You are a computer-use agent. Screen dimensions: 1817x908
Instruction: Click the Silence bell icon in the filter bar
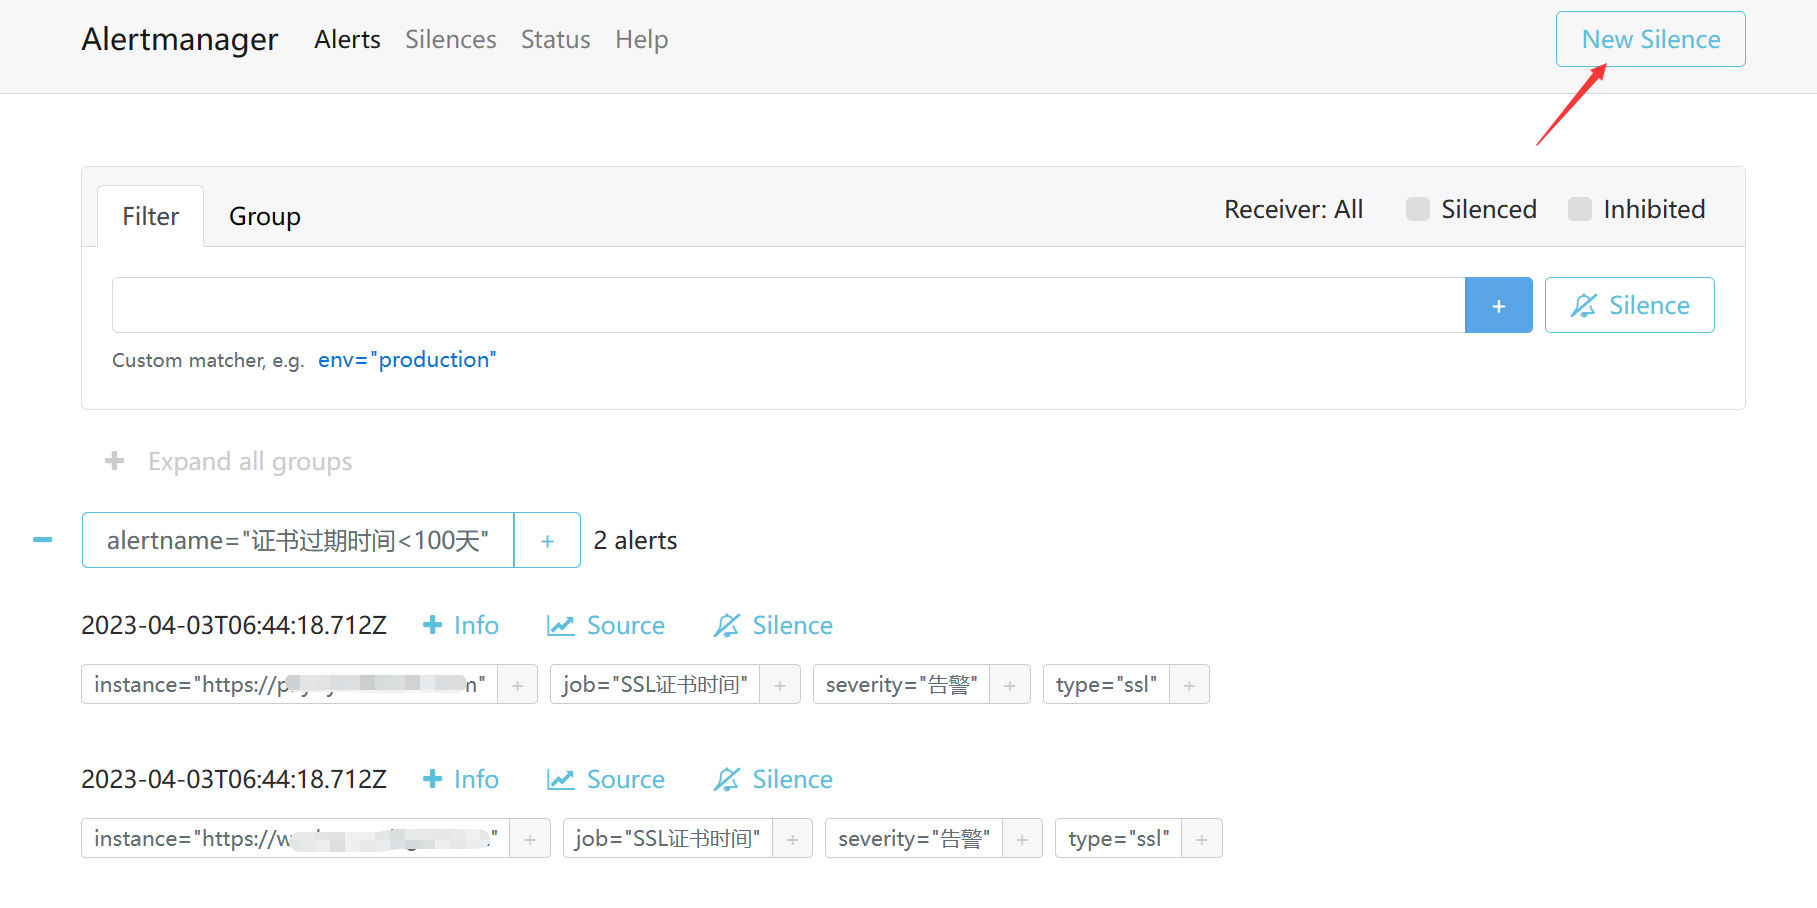(x=1585, y=305)
